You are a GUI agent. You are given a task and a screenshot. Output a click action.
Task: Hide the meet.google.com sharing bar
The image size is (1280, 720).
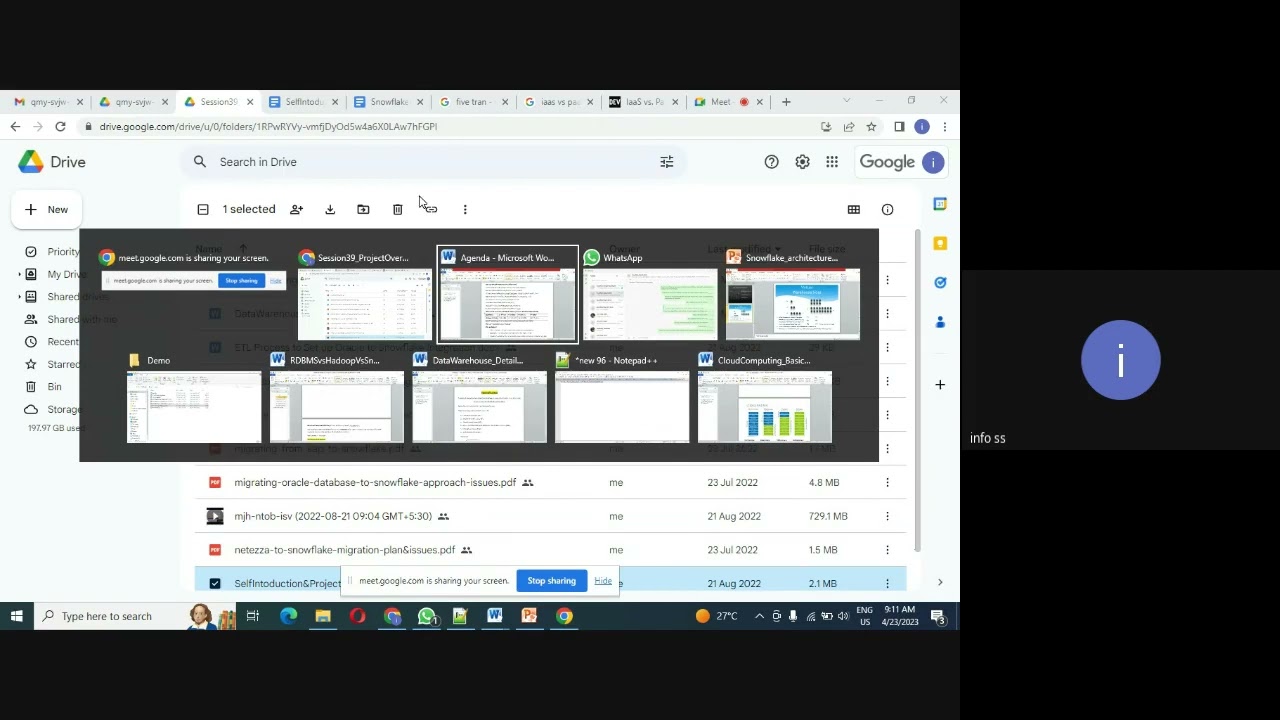coord(603,581)
